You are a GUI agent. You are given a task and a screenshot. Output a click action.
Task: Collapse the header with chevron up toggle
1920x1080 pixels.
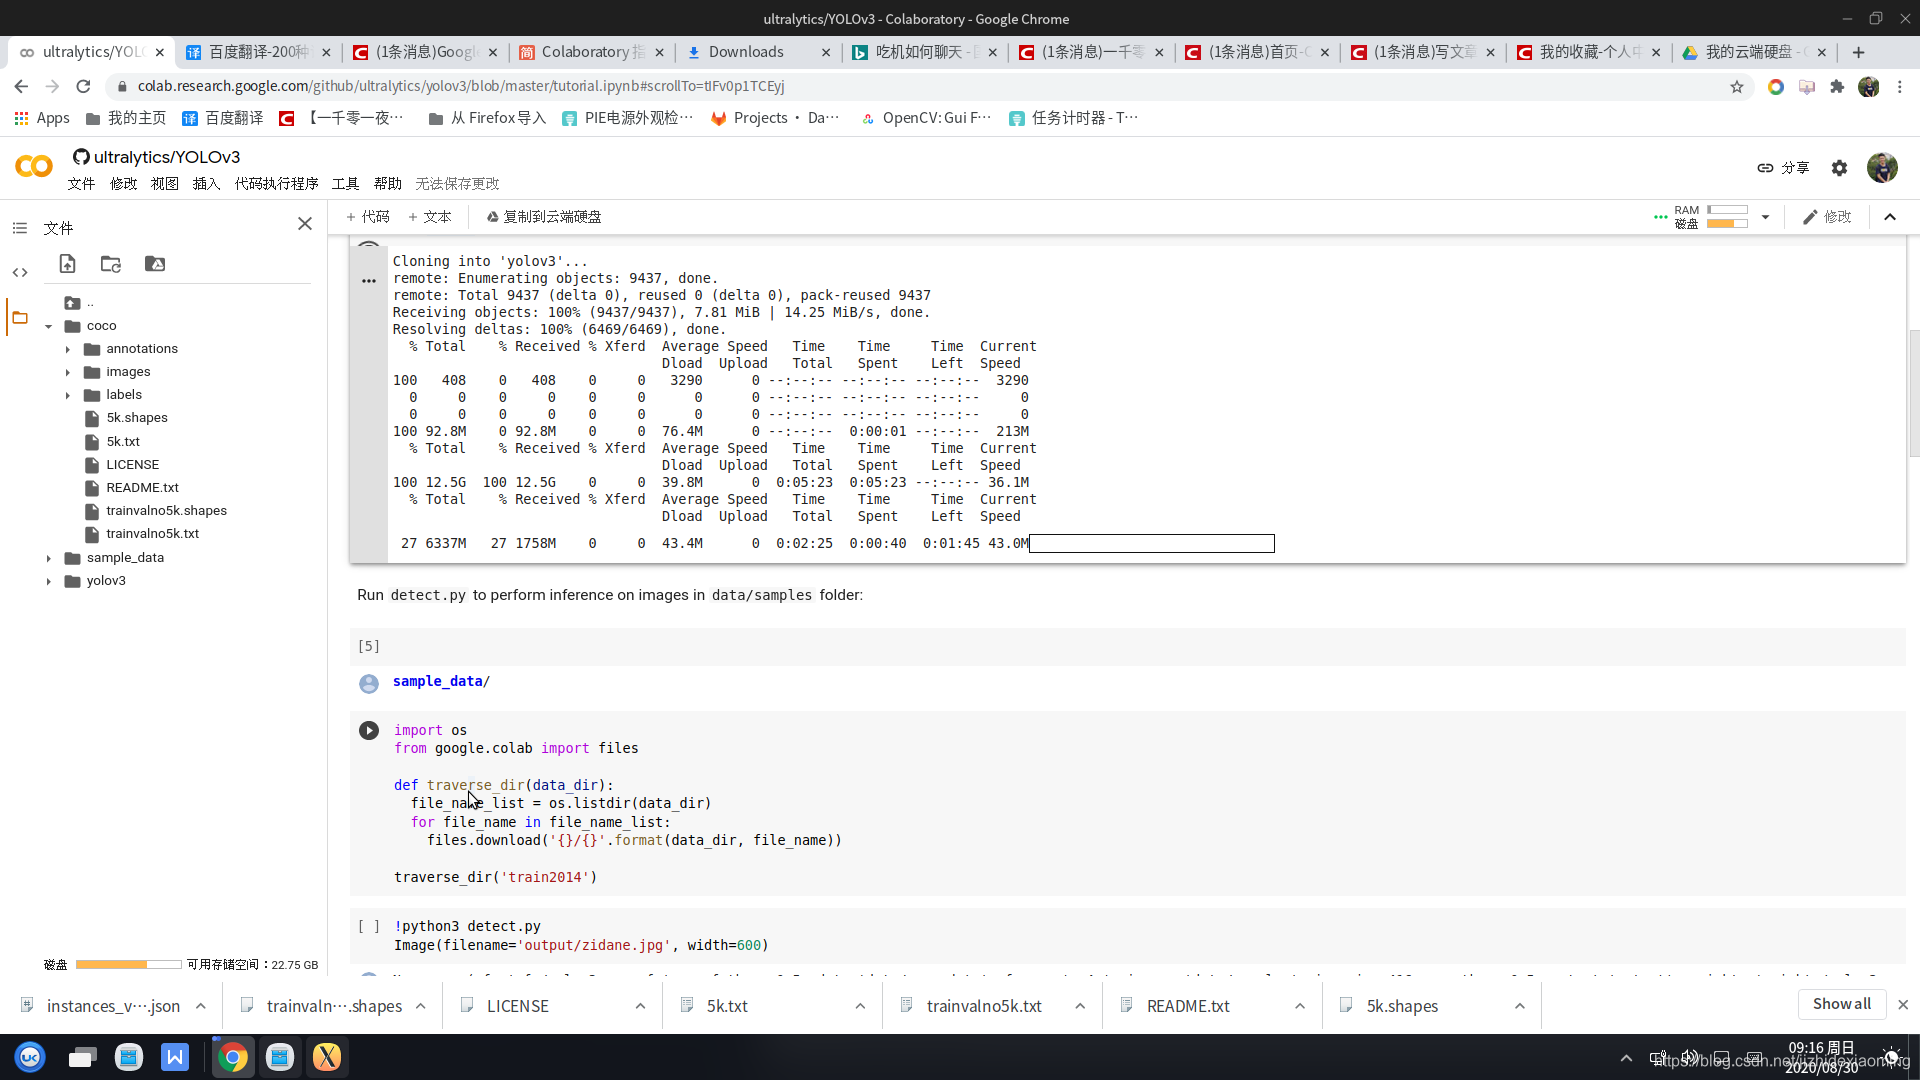pos(1890,217)
